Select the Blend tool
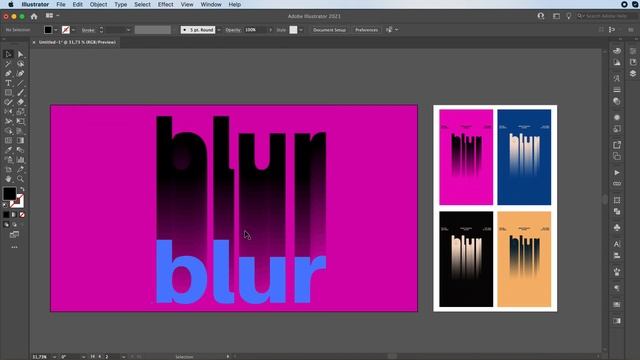The height and width of the screenshot is (360, 640). coord(20,150)
